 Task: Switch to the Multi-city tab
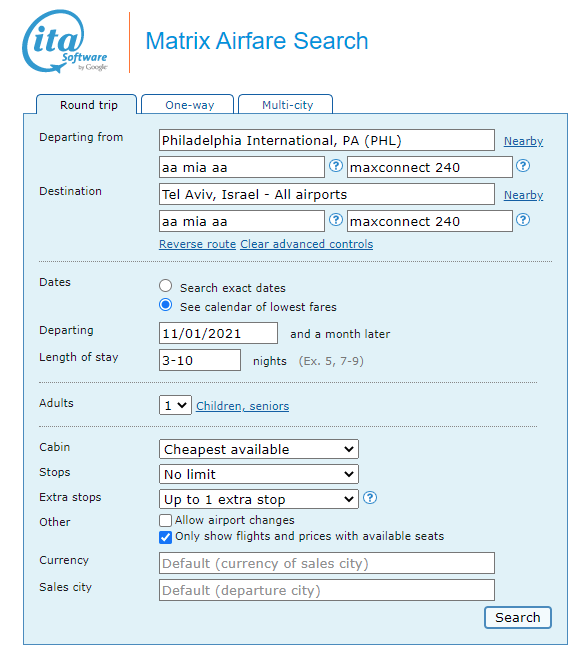tap(286, 105)
